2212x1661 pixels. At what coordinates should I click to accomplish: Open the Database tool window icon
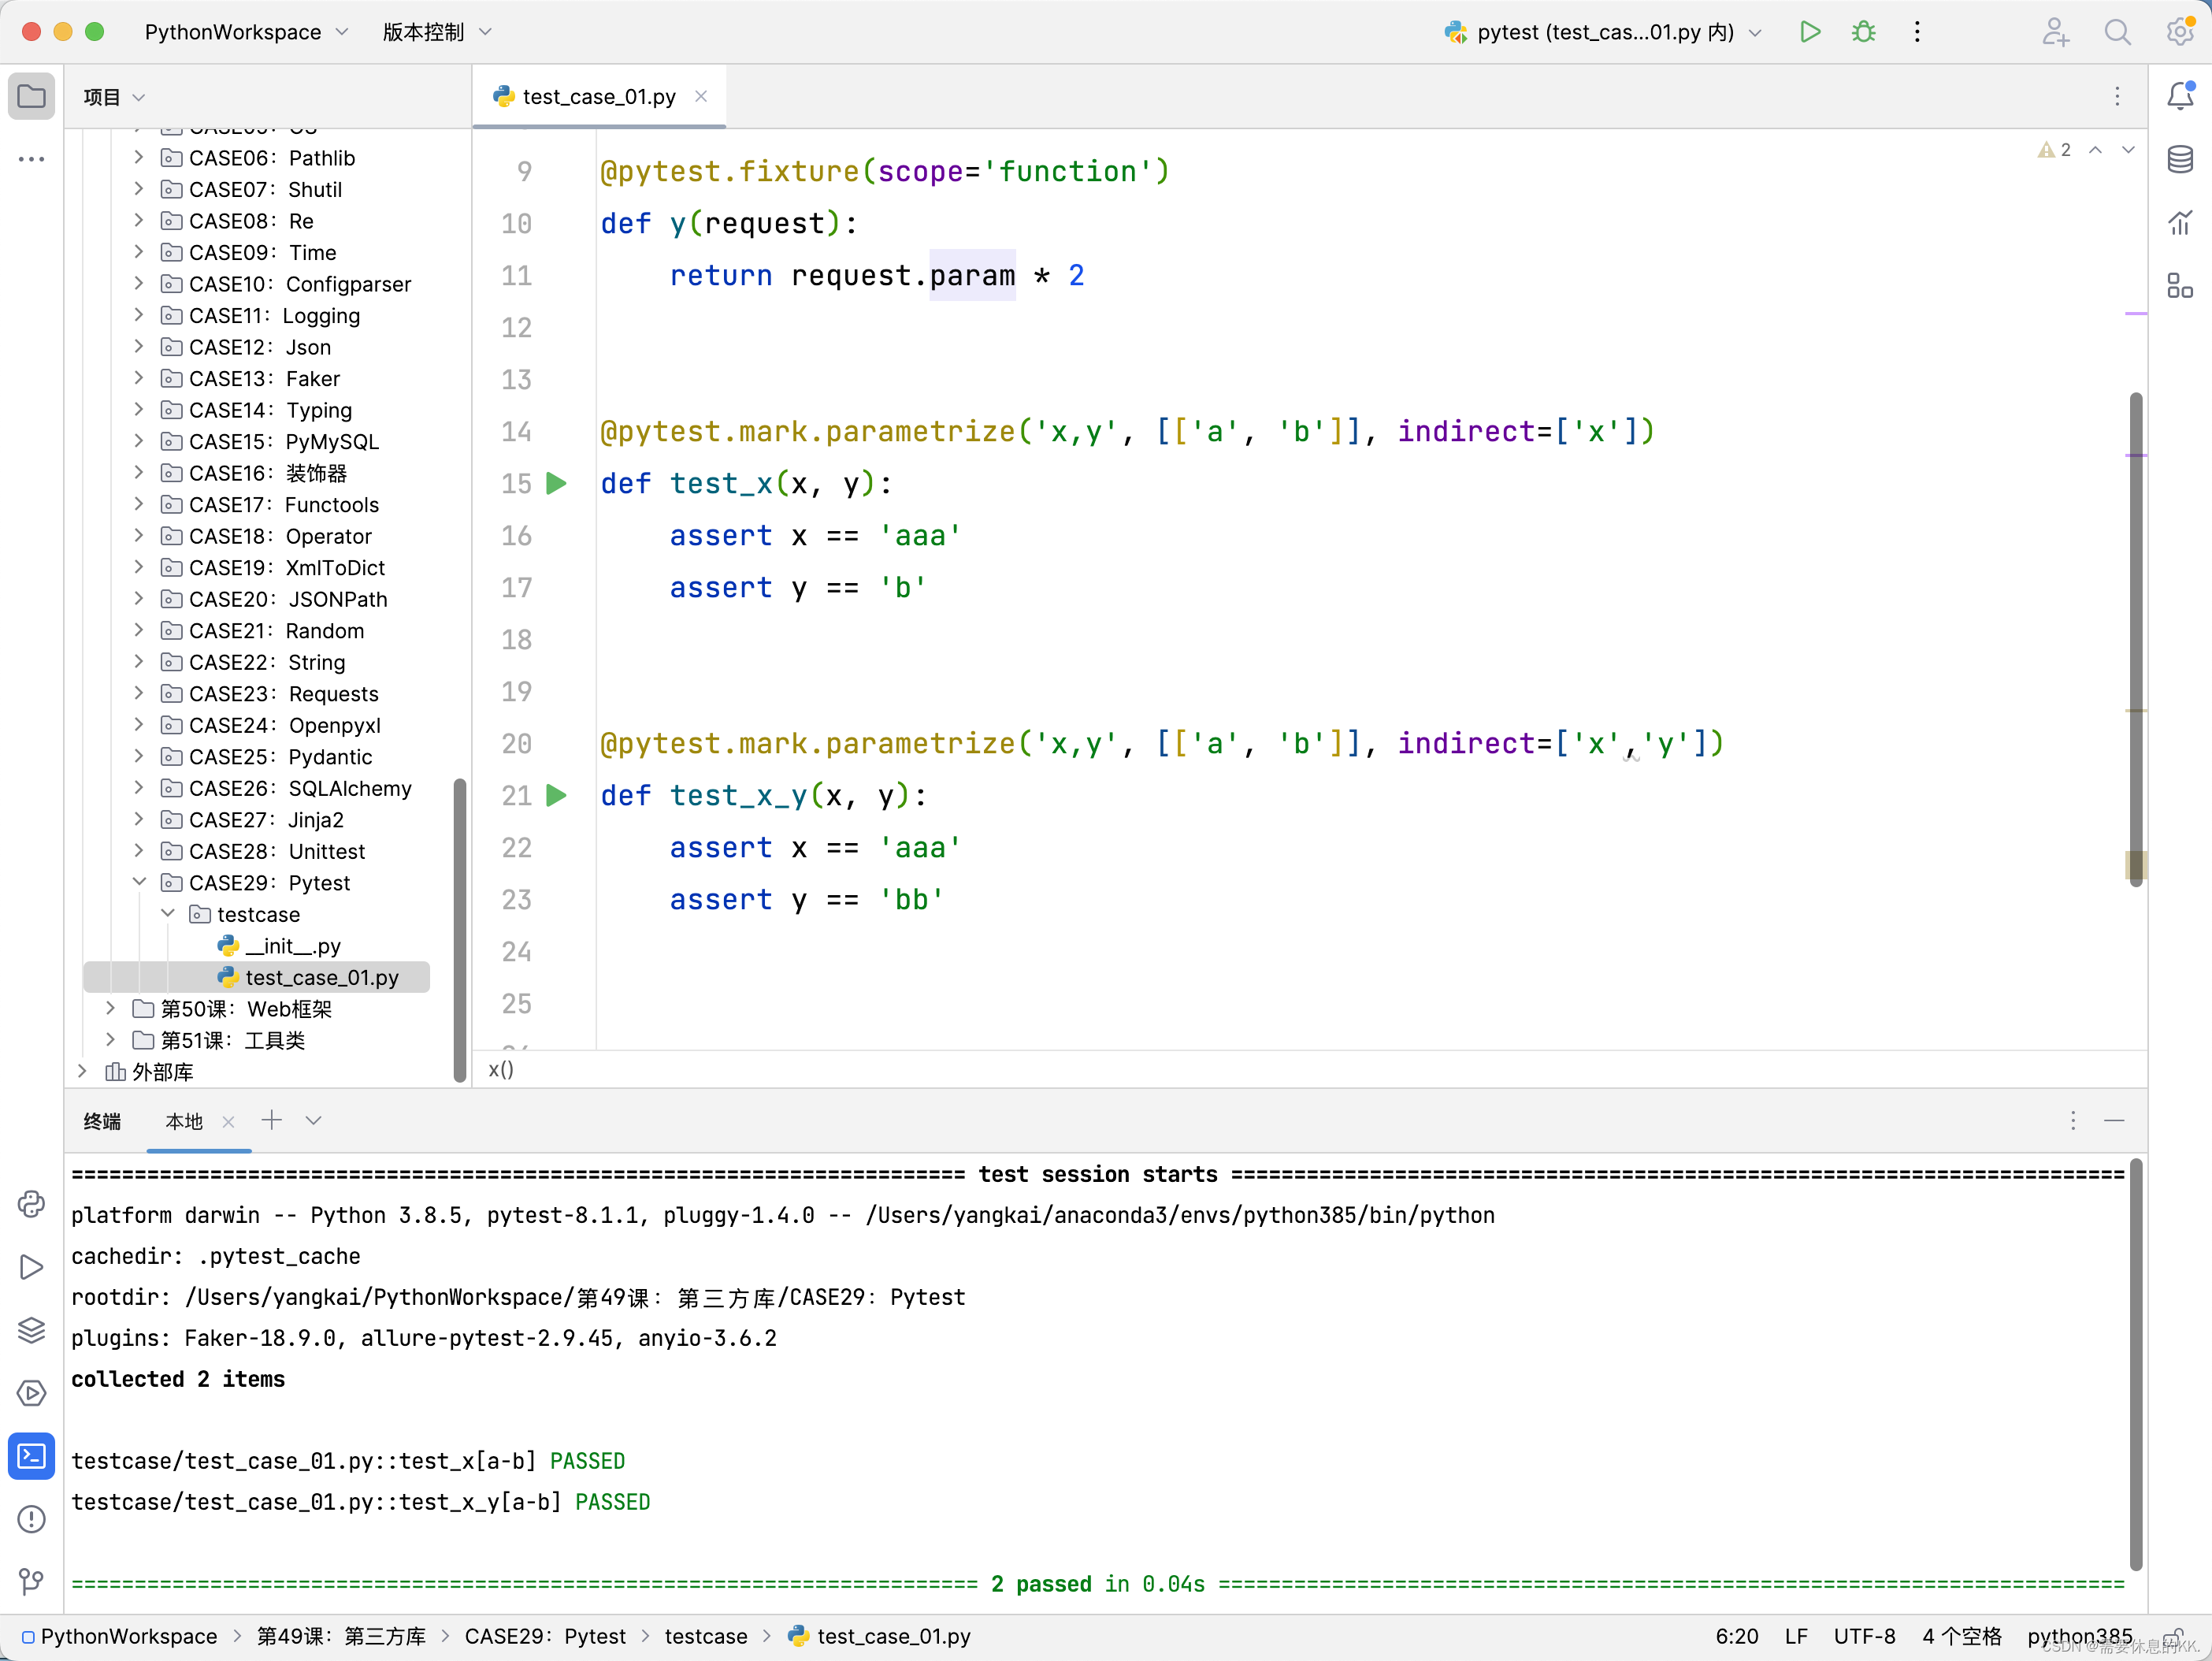coord(2180,159)
